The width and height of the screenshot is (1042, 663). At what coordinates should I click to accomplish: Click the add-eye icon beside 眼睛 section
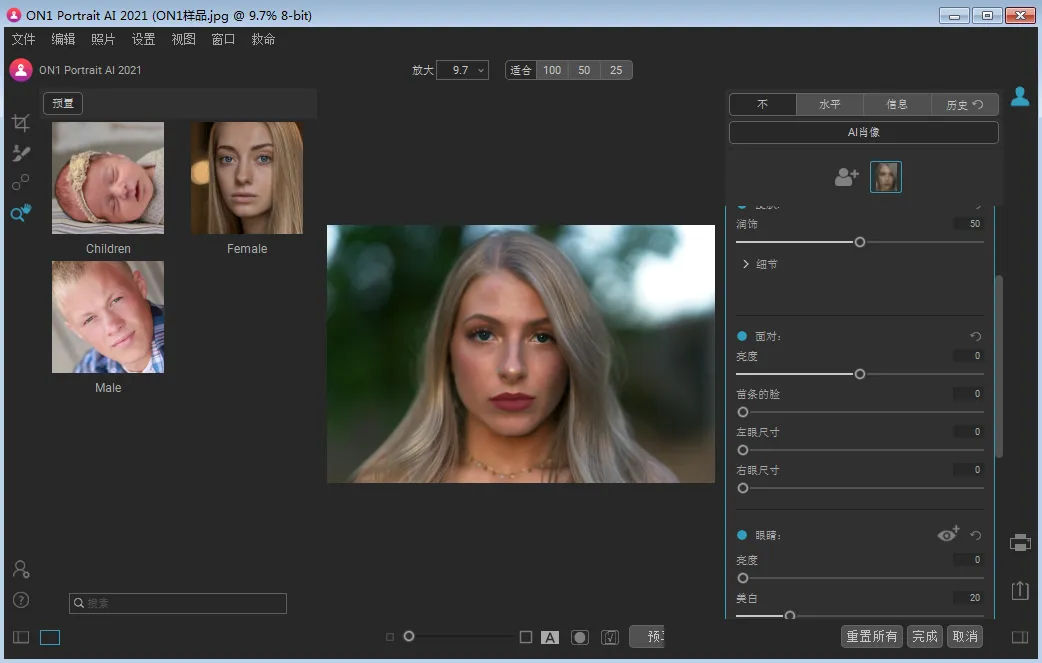pyautogui.click(x=948, y=534)
